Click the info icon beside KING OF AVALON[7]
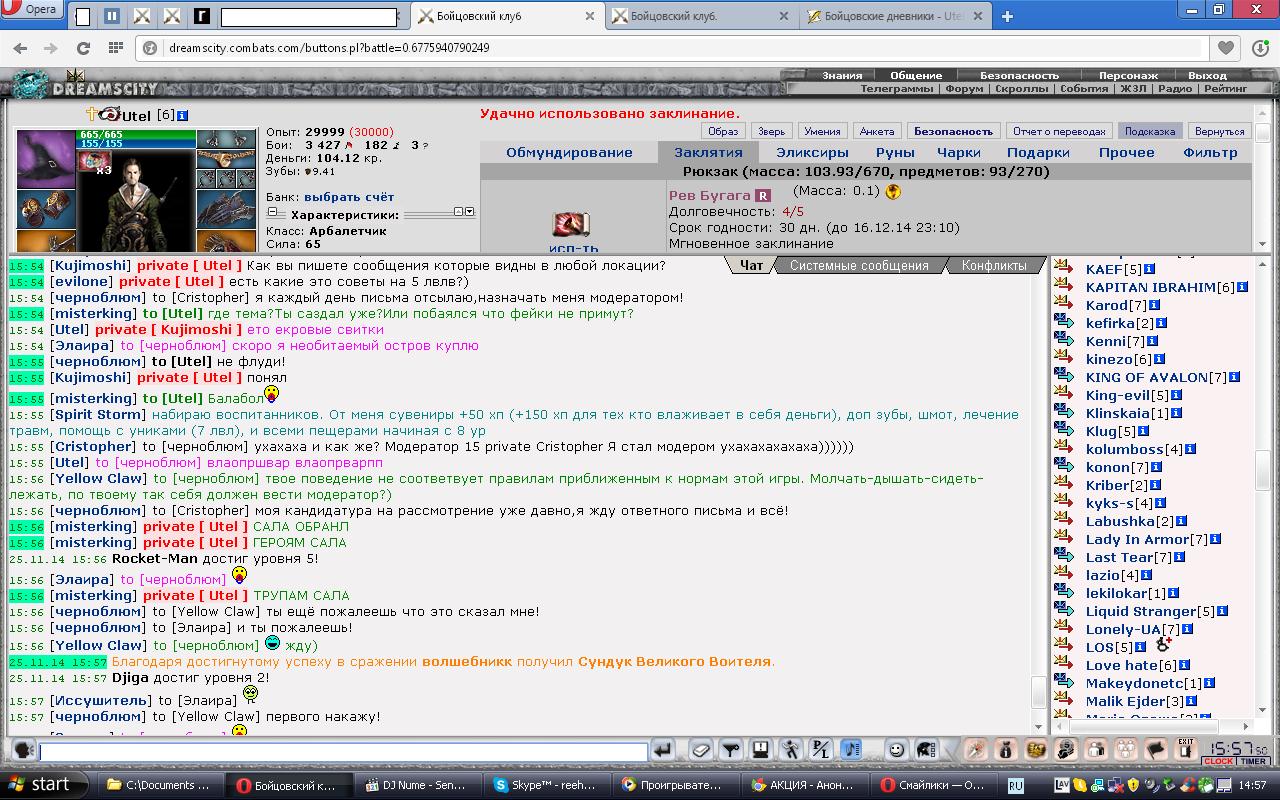Viewport: 1280px width, 800px height. [x=1234, y=377]
